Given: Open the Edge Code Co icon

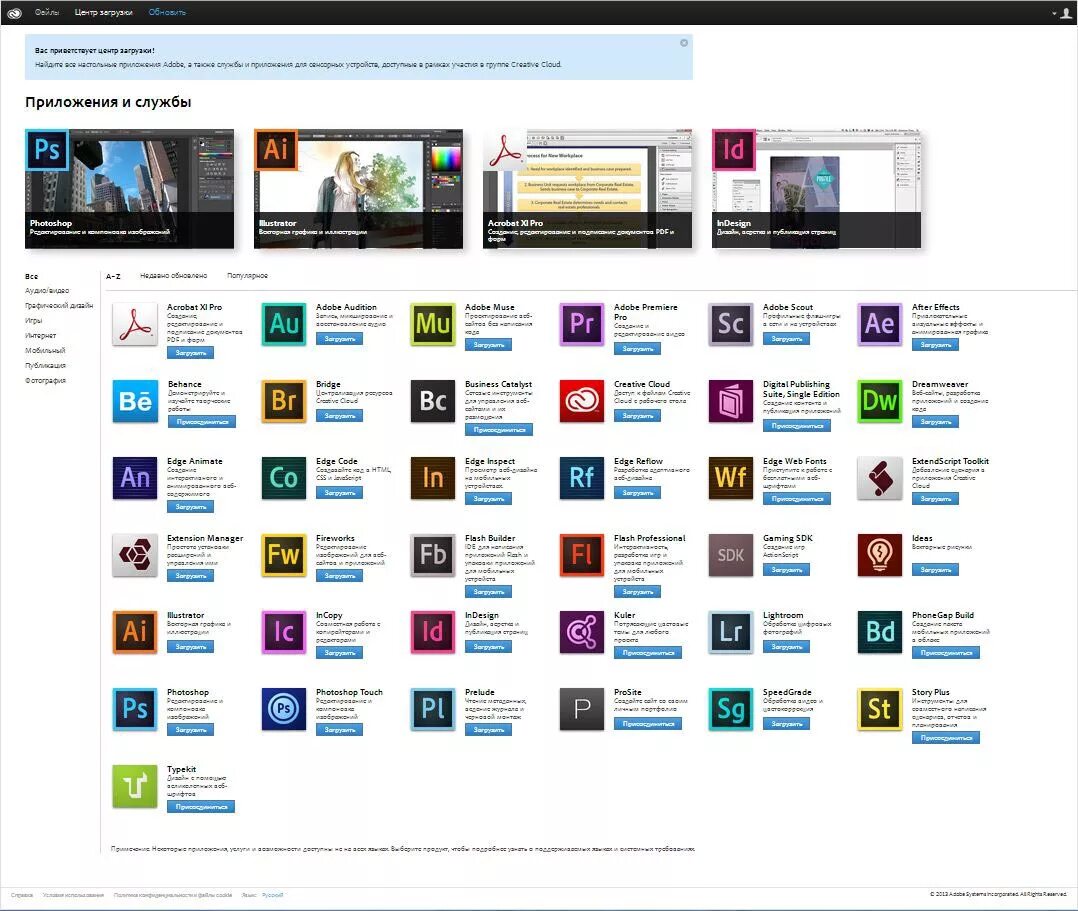Looking at the screenshot, I should pos(284,478).
